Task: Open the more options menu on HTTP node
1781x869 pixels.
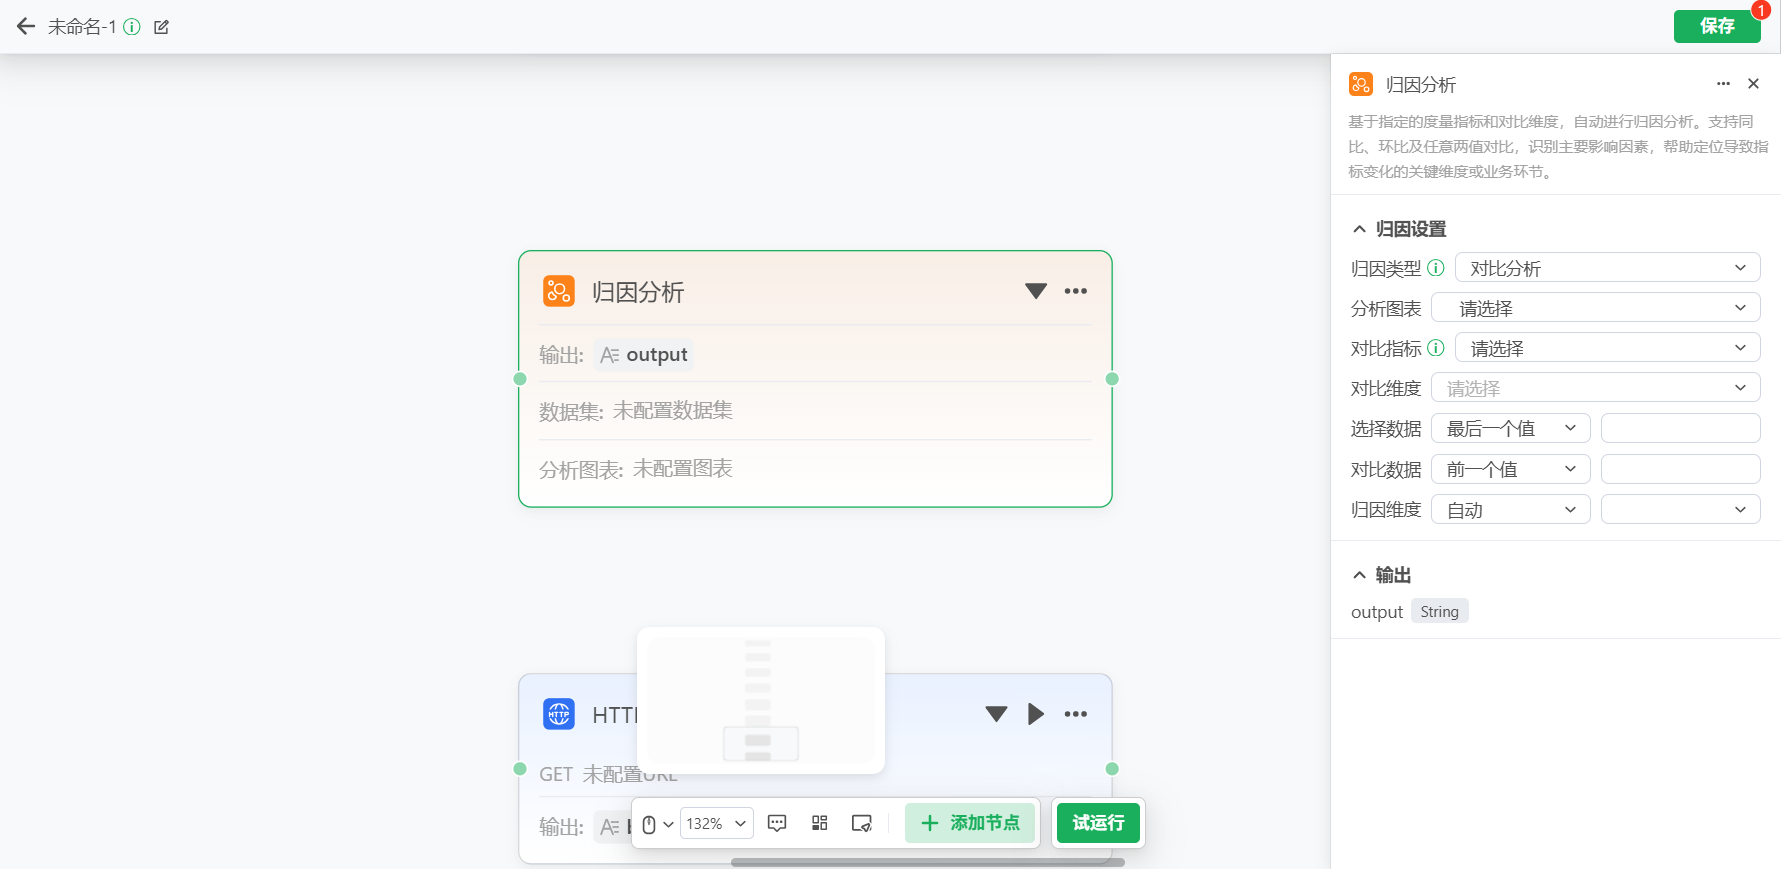Action: tap(1076, 714)
